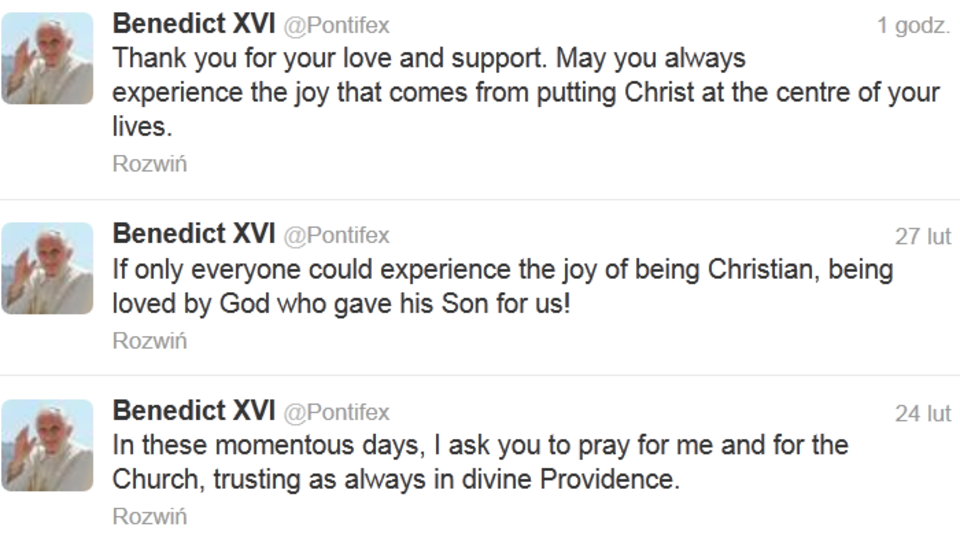Screen dimensions: 960x549
Task: Click the tweet text about putting Christ at the centre
Action: [x=525, y=93]
